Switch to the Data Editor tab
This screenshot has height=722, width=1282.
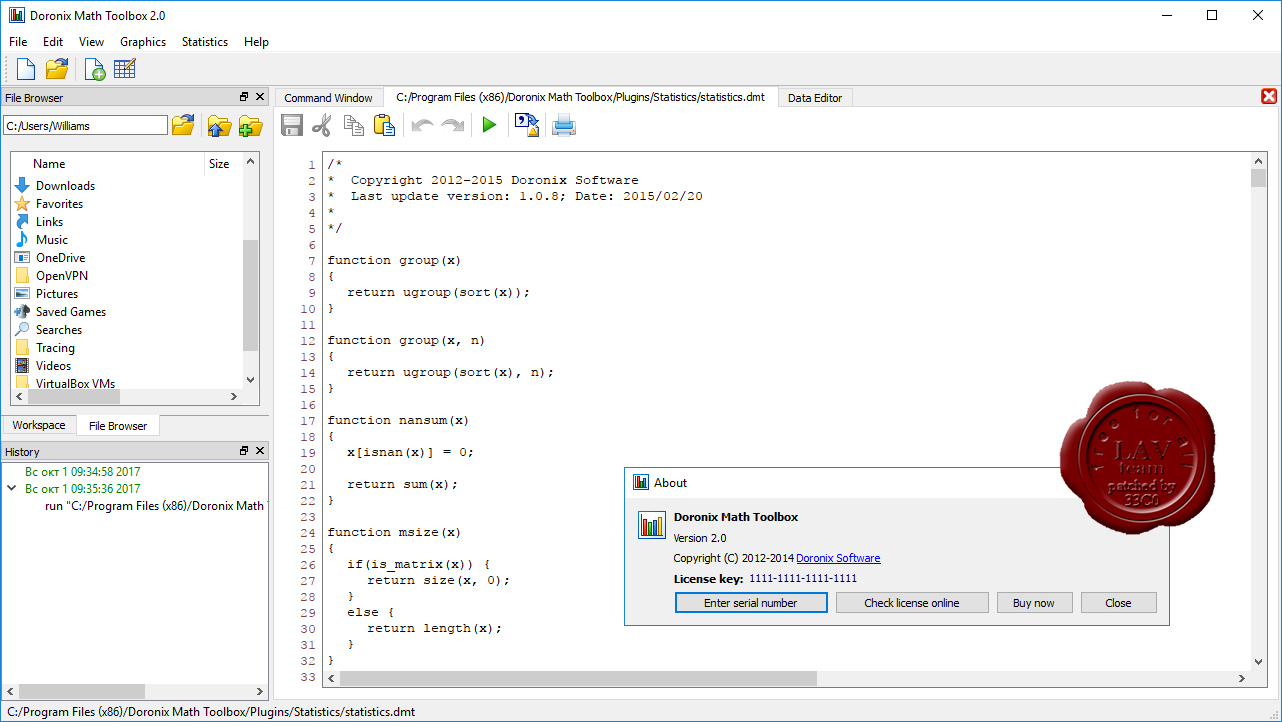[815, 98]
